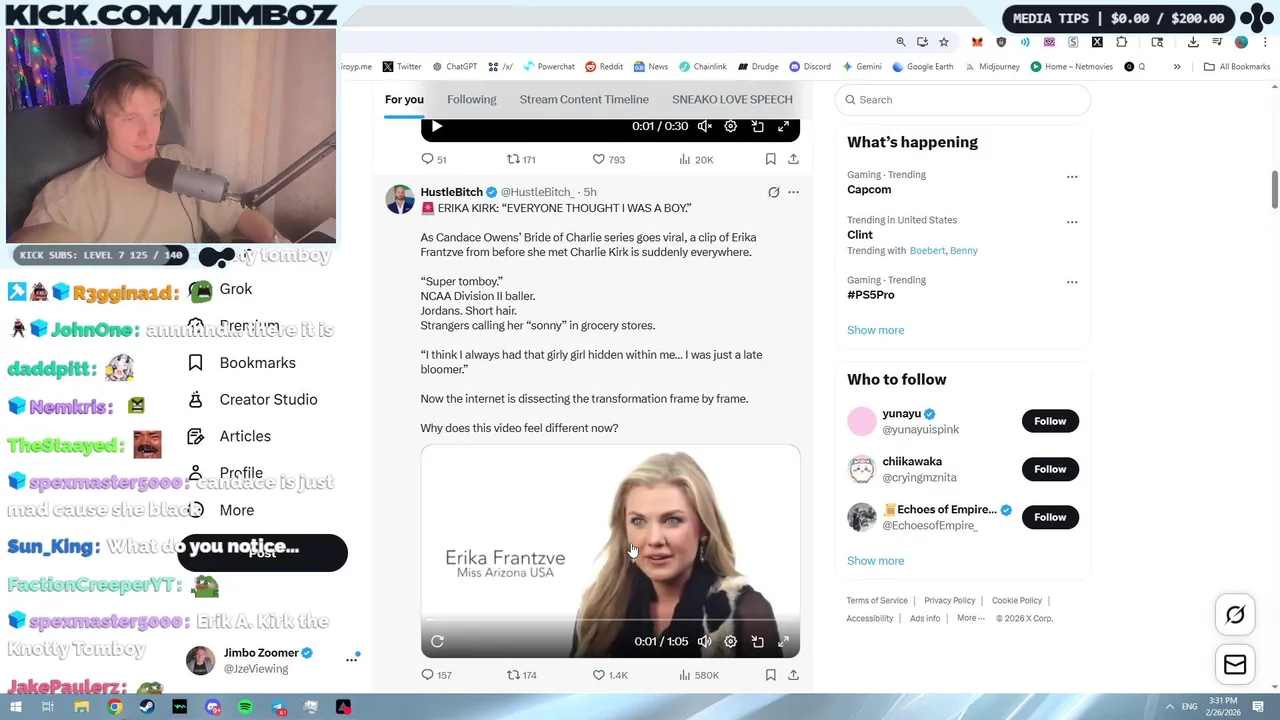
Task: Open Steam from the taskbar
Action: pos(147,707)
